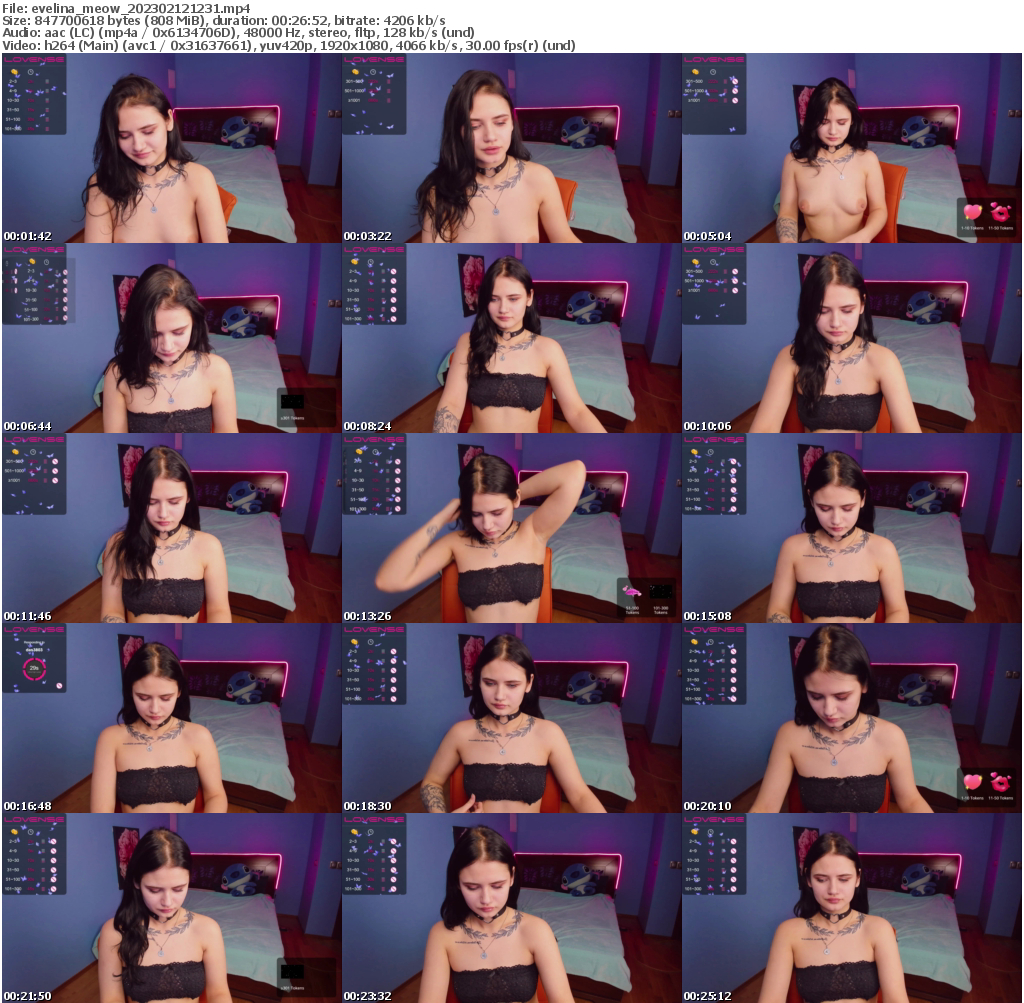Select the kiss lips 11-50 Tokens icon
Image resolution: width=1024 pixels, height=1003 pixels.
[1000, 214]
